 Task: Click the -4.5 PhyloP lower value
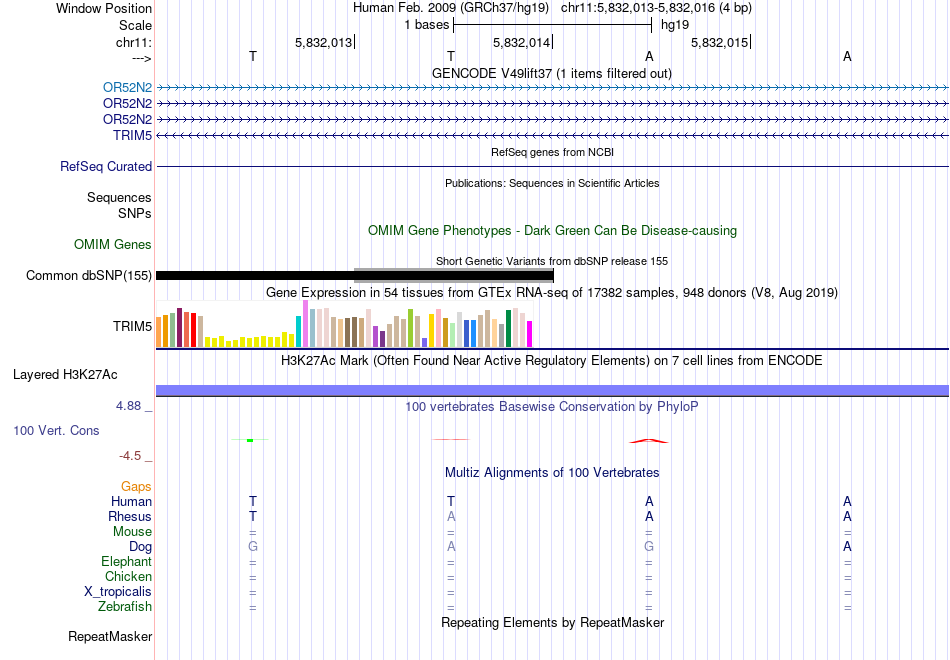click(130, 456)
